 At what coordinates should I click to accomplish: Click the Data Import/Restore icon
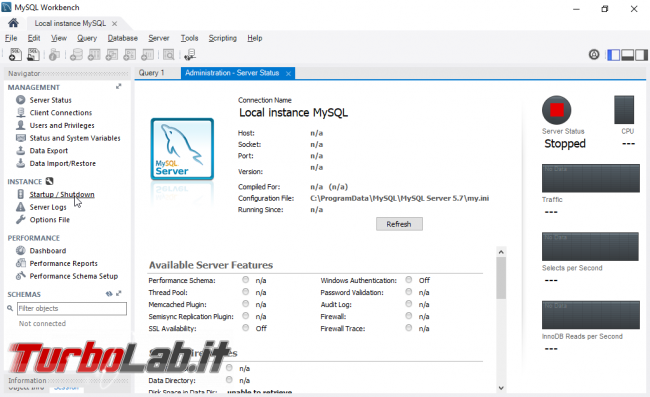click(x=20, y=163)
